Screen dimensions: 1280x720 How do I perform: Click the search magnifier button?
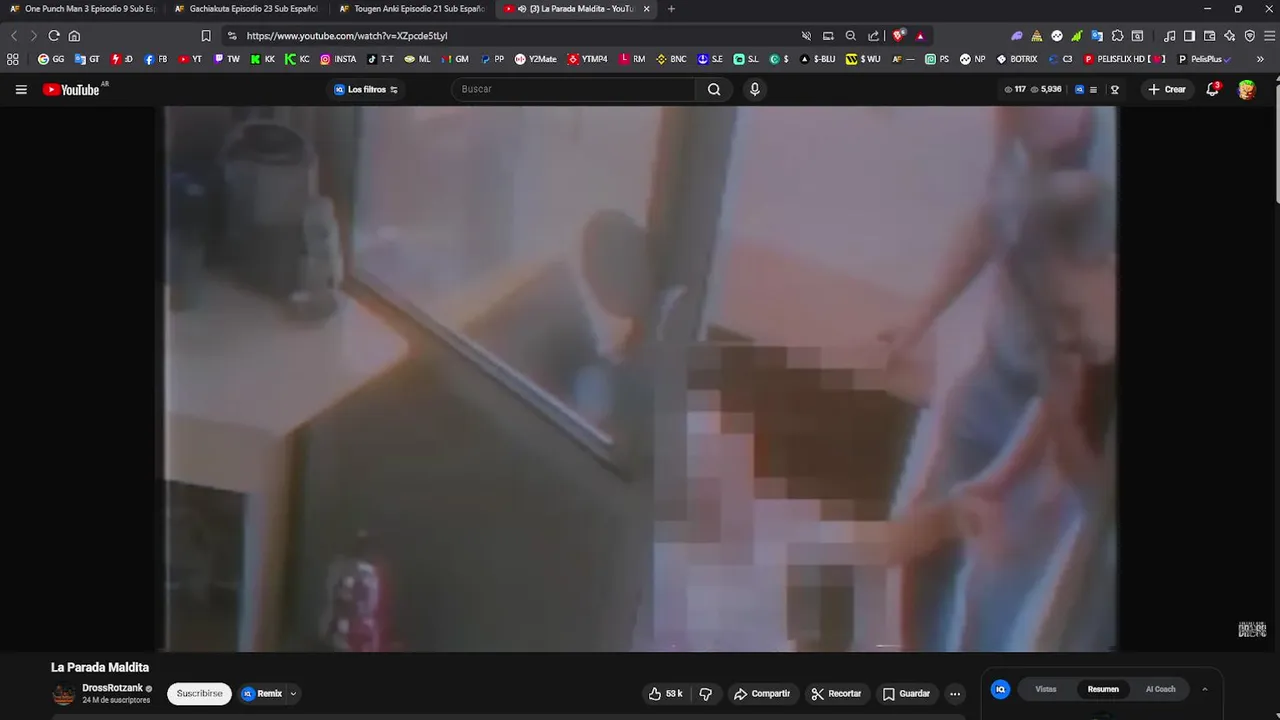pyautogui.click(x=714, y=89)
